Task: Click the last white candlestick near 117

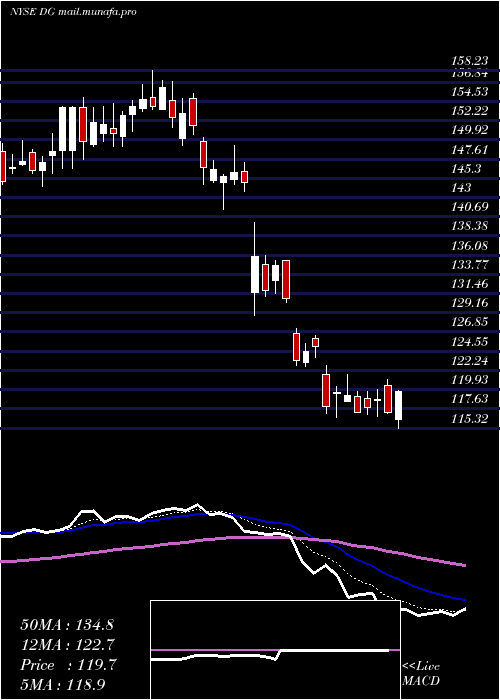Action: tap(398, 405)
